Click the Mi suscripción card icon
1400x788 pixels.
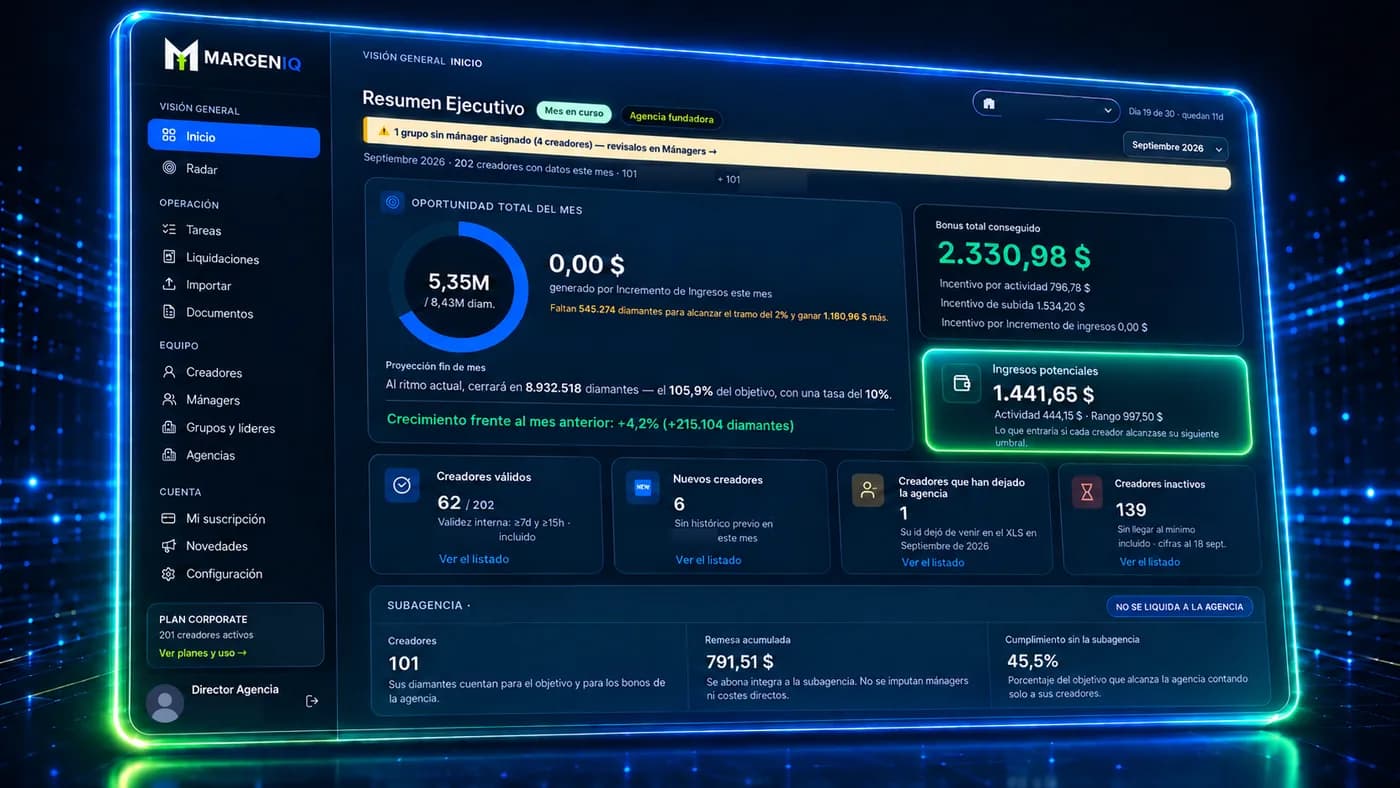[x=169, y=518]
